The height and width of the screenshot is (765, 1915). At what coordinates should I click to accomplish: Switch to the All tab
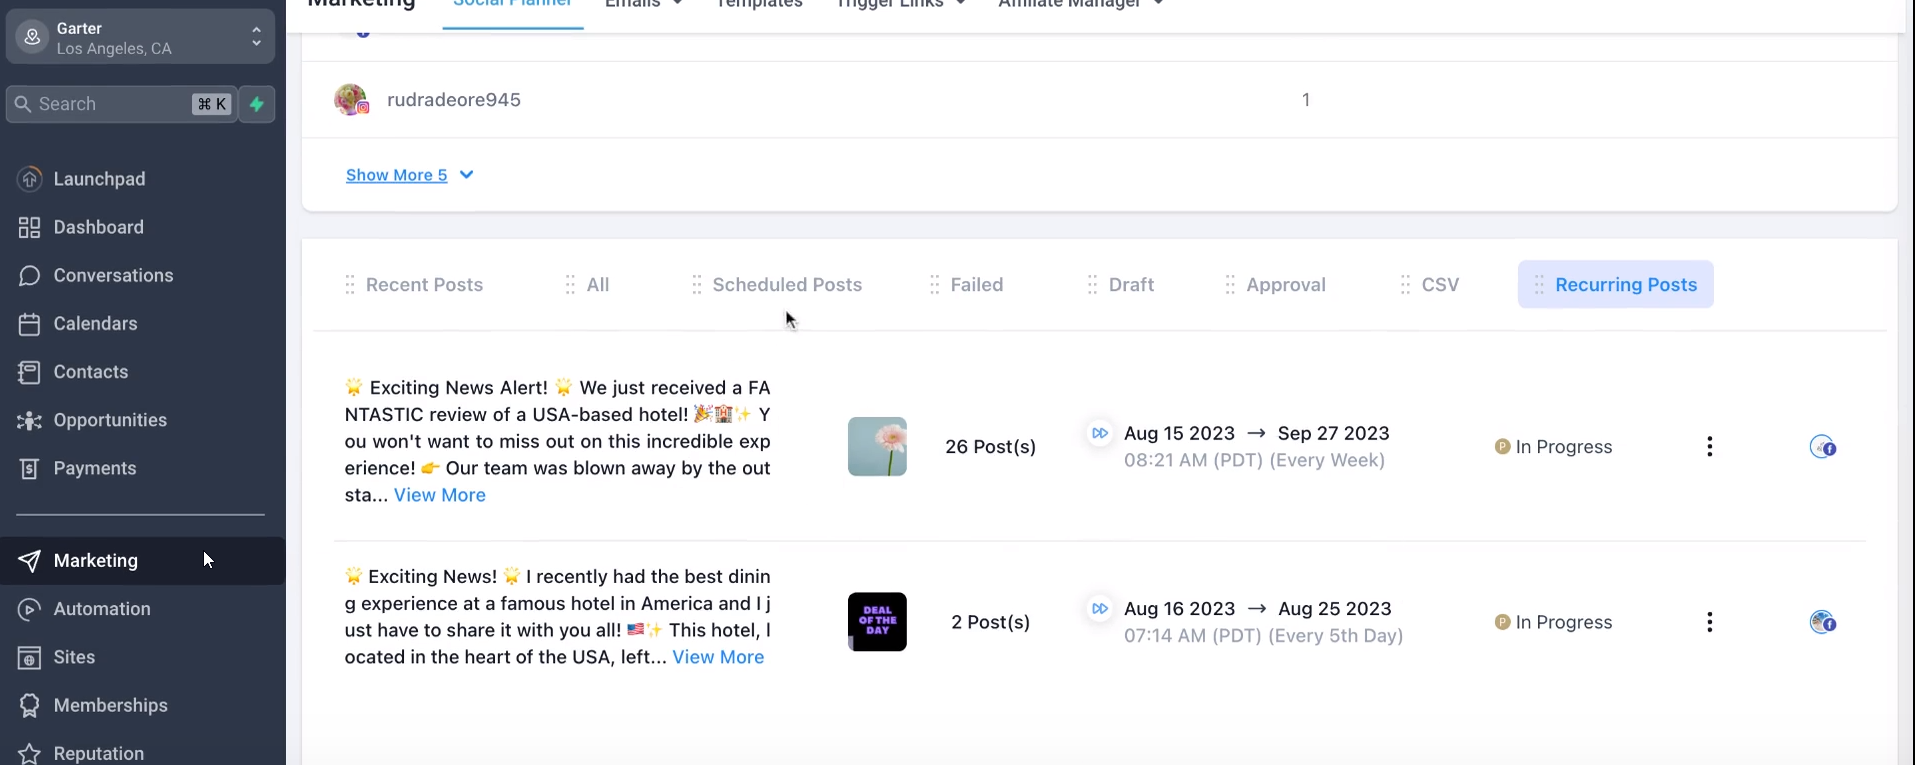pos(598,285)
